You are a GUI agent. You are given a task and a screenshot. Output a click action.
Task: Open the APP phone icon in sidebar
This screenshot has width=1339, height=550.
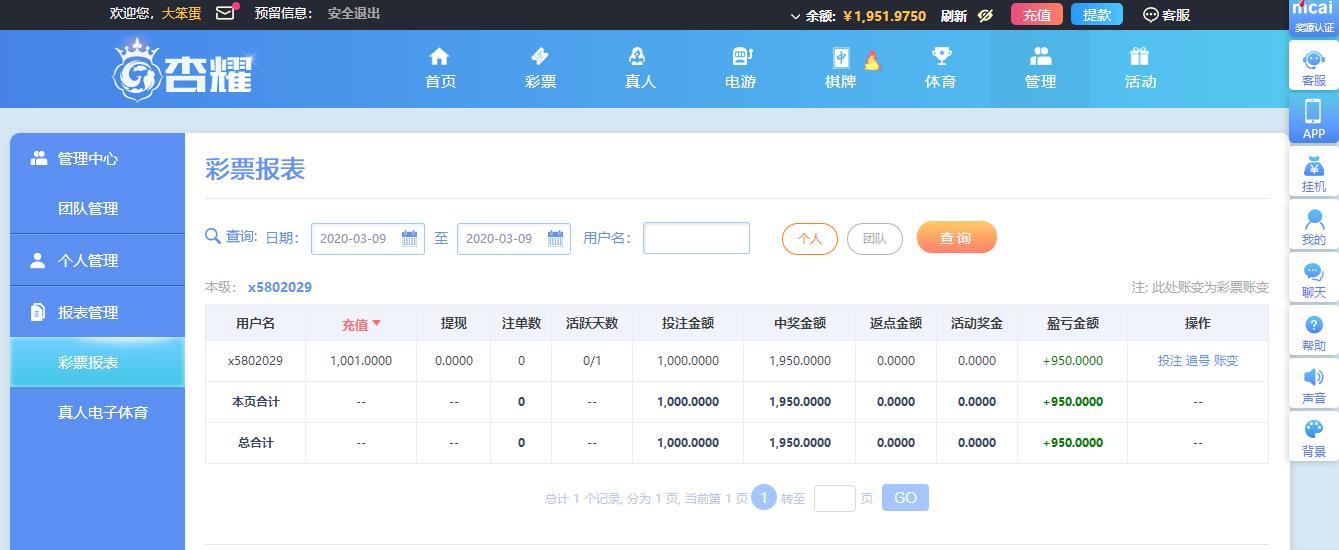point(1314,119)
